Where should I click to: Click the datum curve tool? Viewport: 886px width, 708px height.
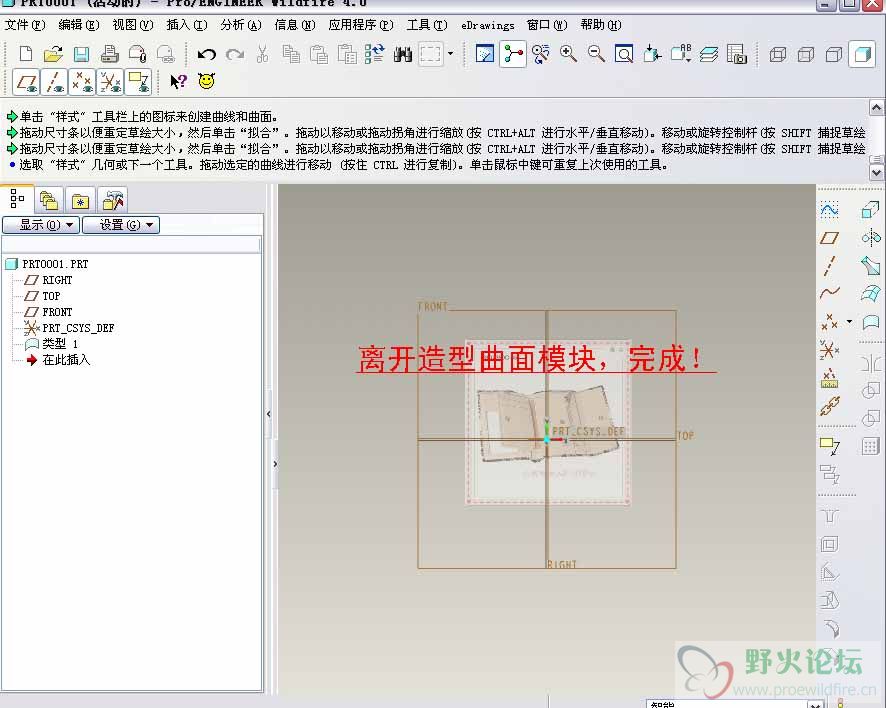[829, 293]
